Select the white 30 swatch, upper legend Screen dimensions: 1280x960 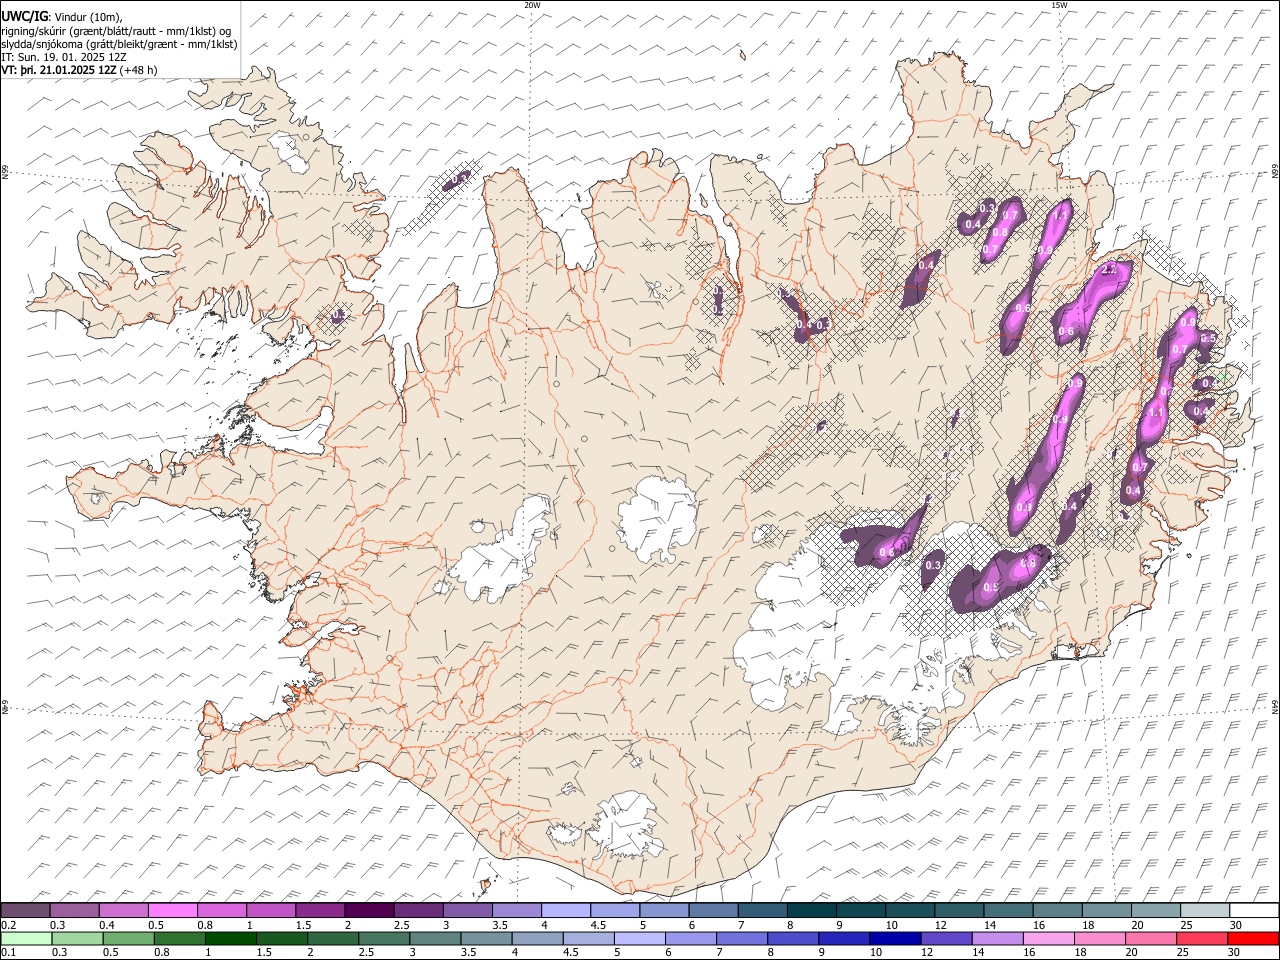(x=1253, y=911)
